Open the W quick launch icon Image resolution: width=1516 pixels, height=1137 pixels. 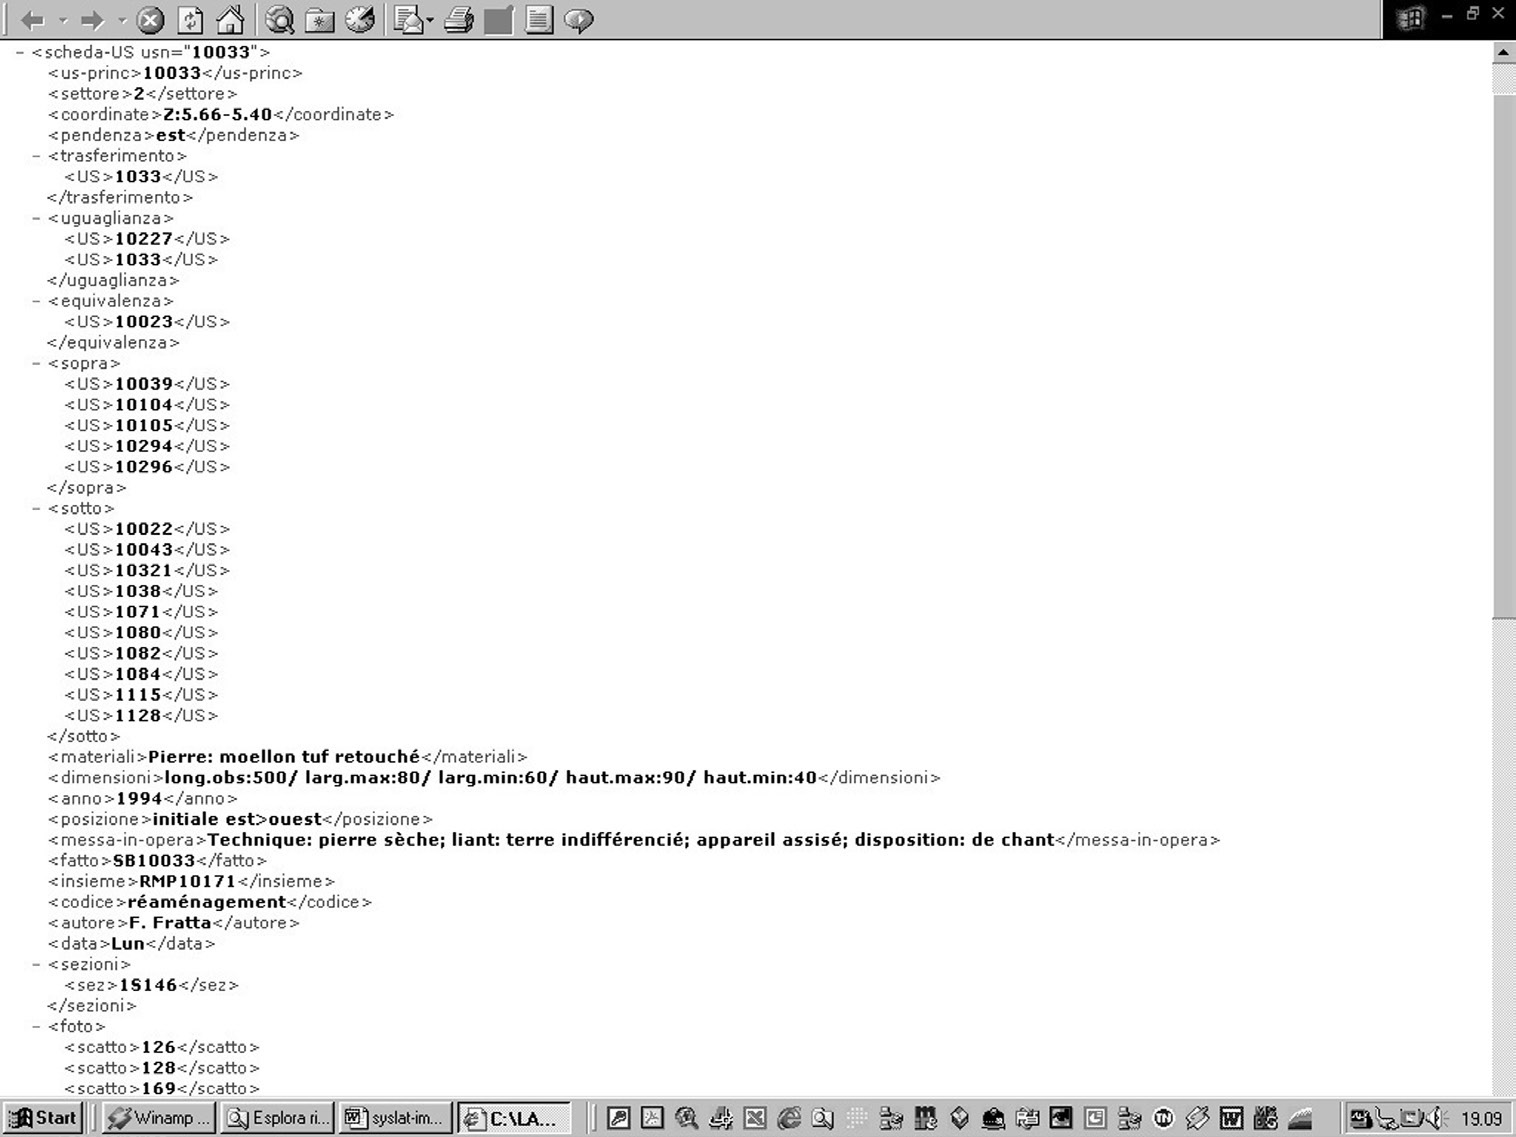tap(1231, 1118)
